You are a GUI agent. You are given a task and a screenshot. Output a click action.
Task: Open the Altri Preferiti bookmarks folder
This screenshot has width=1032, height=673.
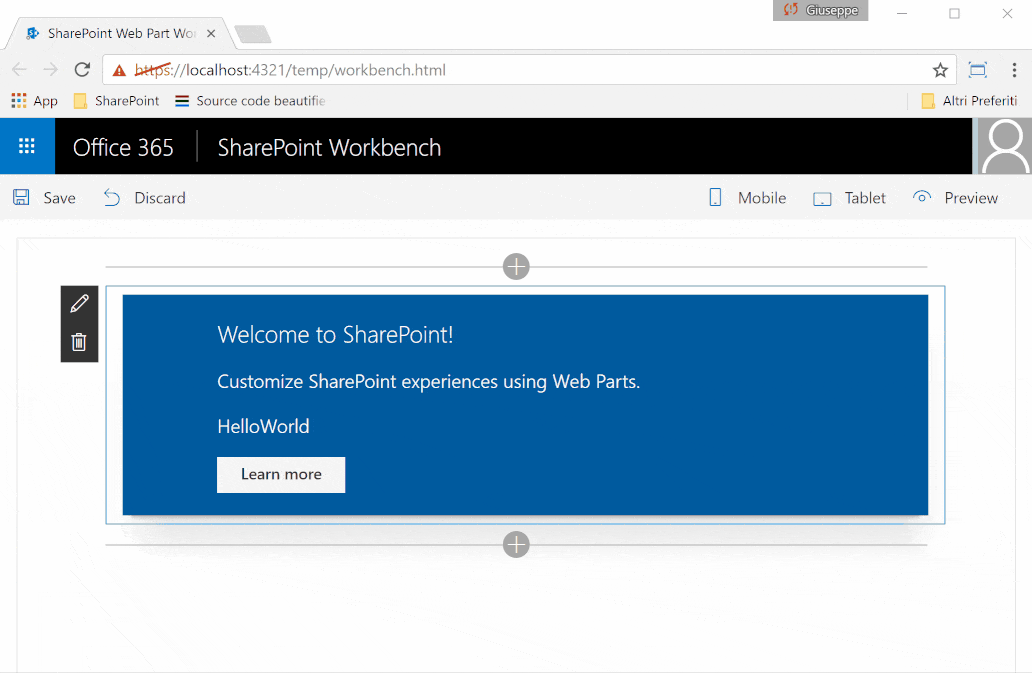coord(969,101)
